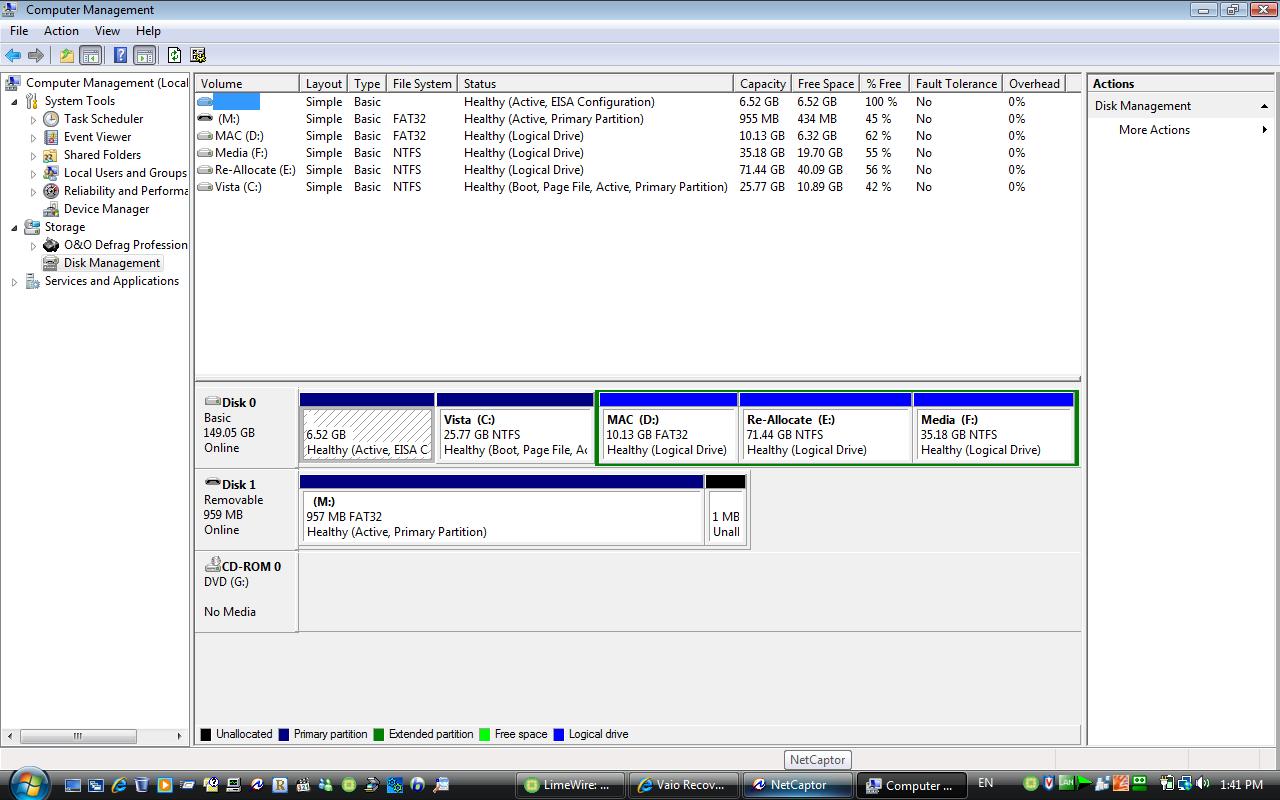Launch Internet Explorer from Quick Launch

click(x=119, y=785)
